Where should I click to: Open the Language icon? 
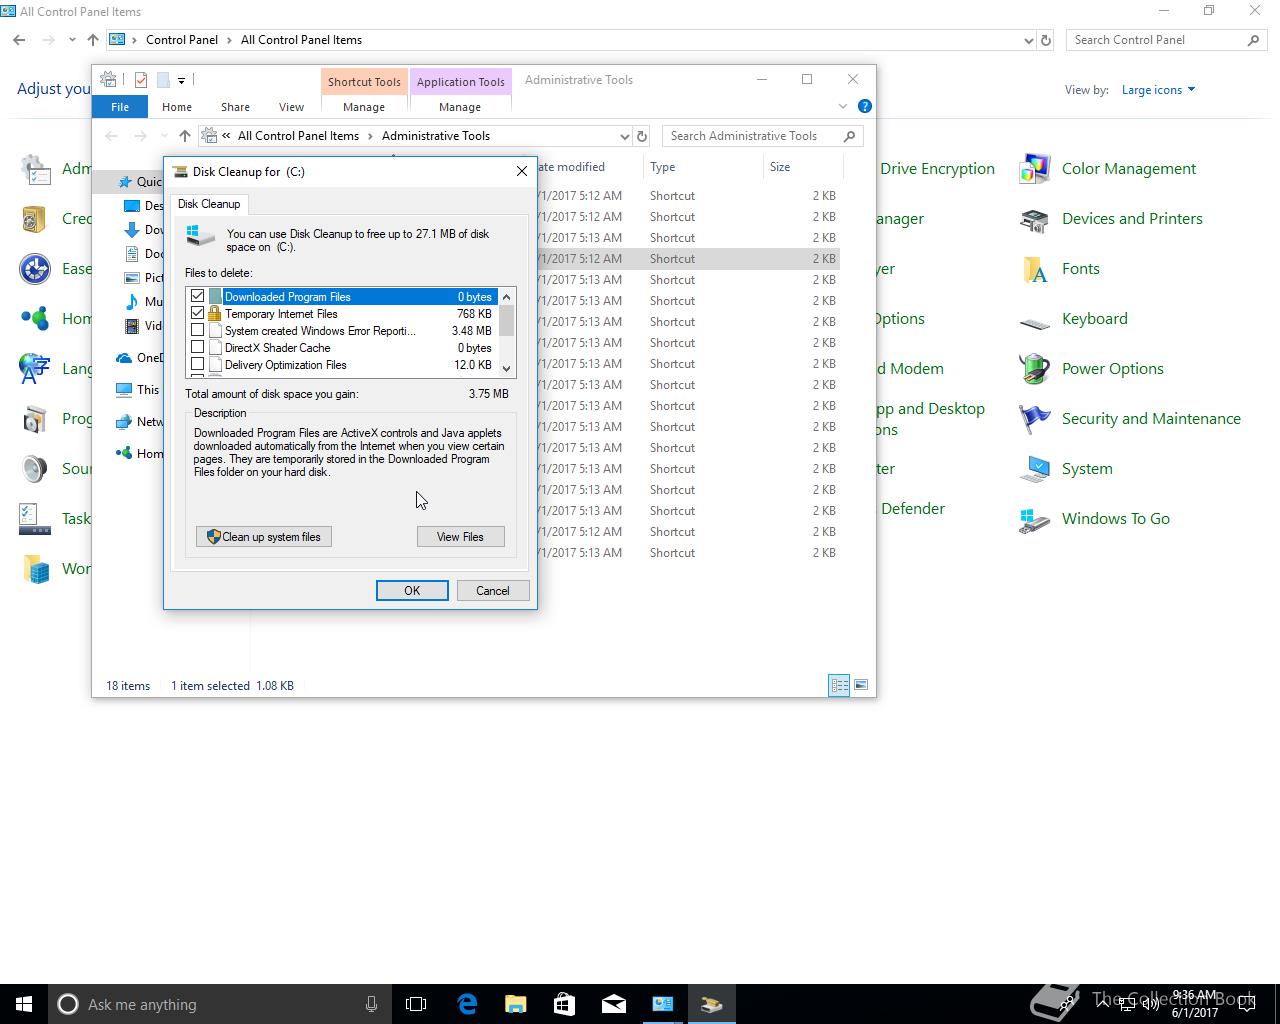tap(35, 369)
